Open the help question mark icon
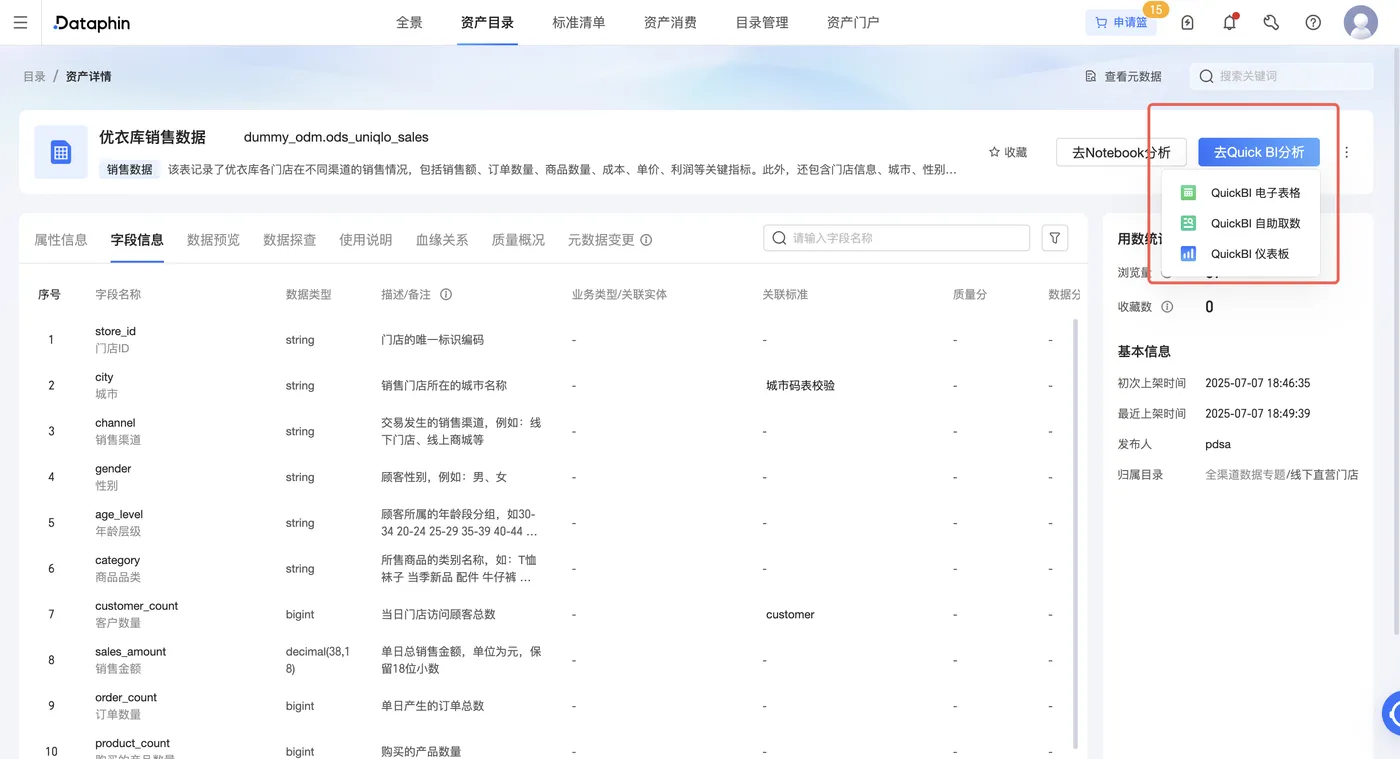This screenshot has width=1400, height=759. coord(1313,23)
